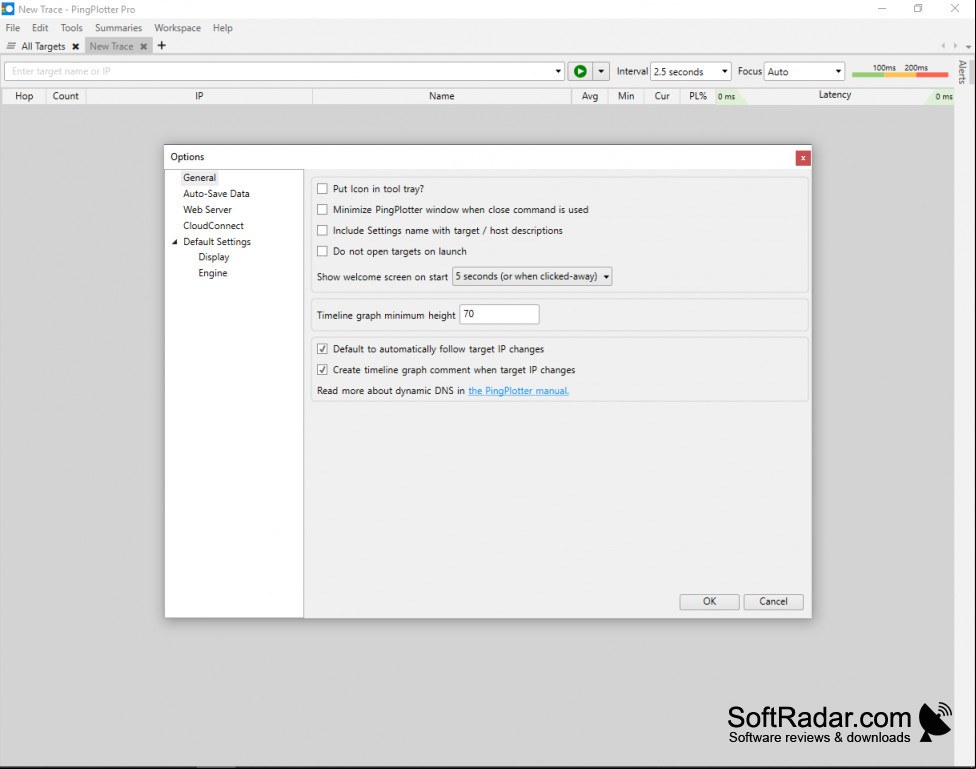Select Web Server in options tree
976x769 pixels.
coord(207,210)
